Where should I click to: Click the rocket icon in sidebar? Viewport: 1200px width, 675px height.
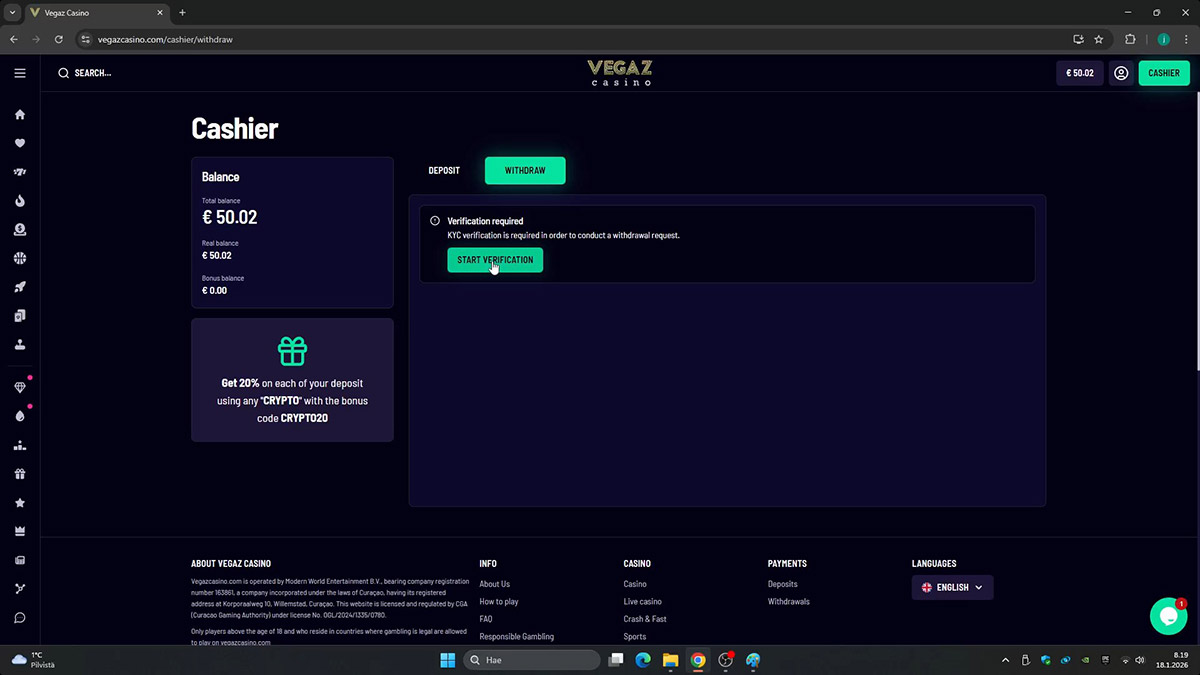[20, 287]
